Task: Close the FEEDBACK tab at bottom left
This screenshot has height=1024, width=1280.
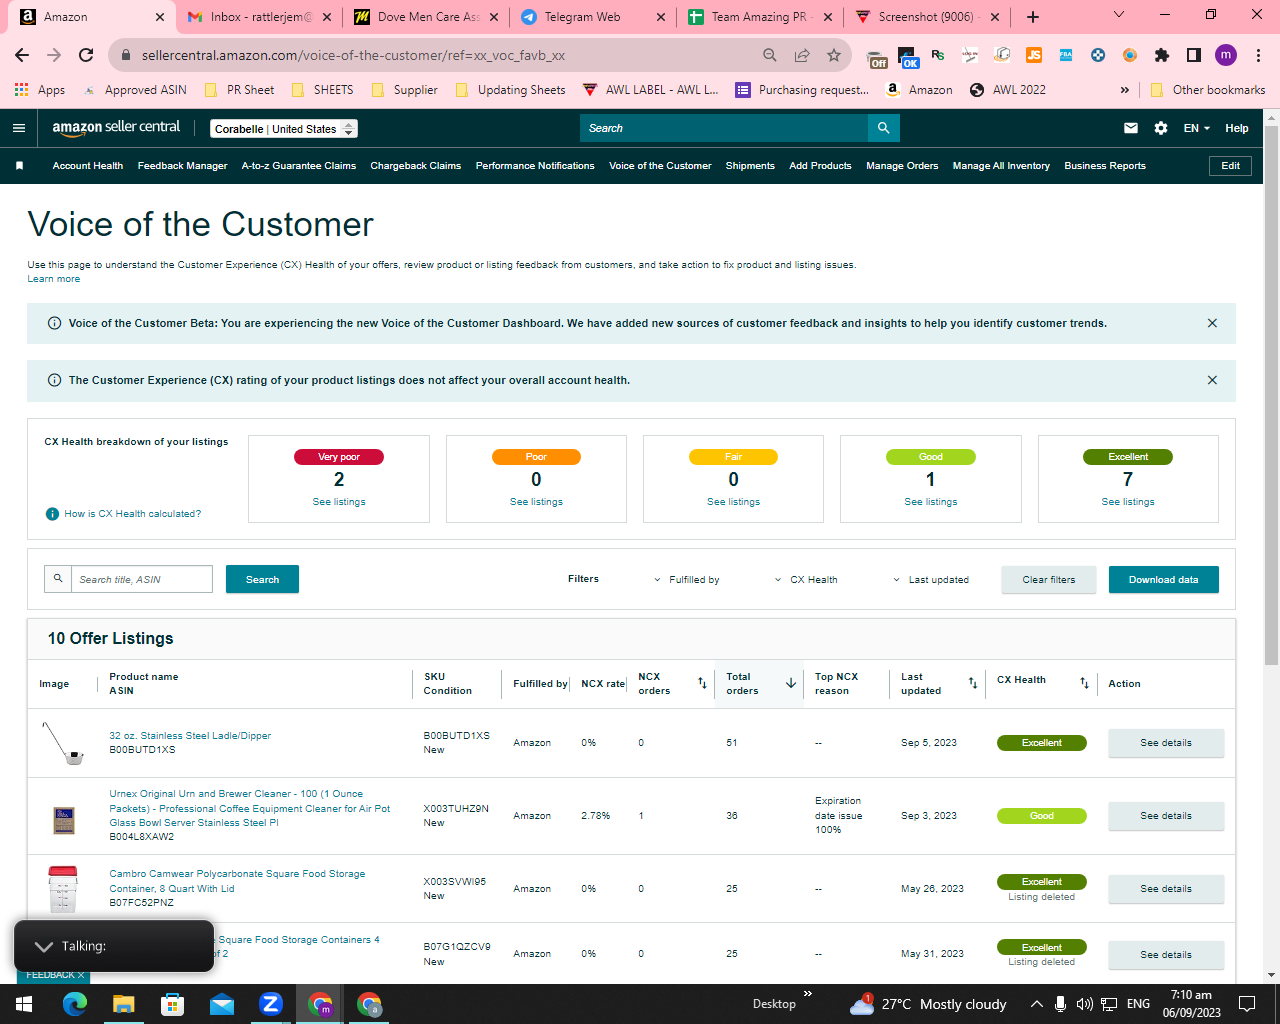Action: pyautogui.click(x=81, y=975)
